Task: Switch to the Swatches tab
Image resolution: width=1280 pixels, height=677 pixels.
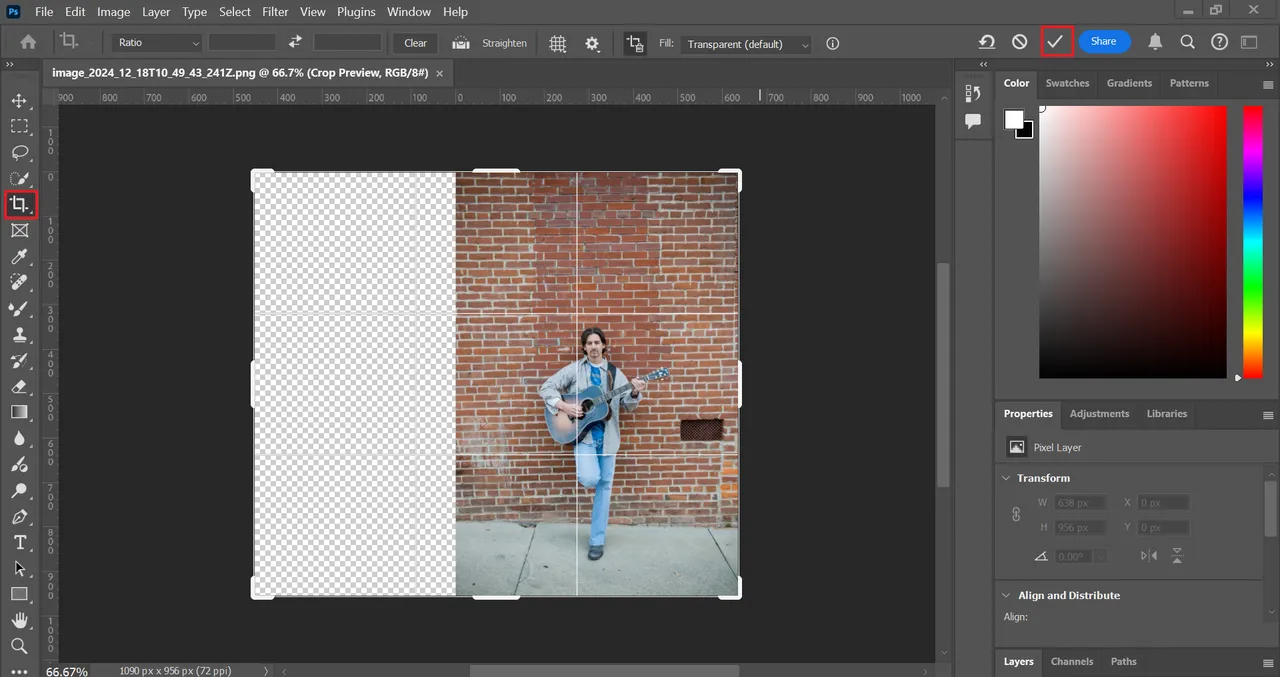Action: tap(1067, 83)
